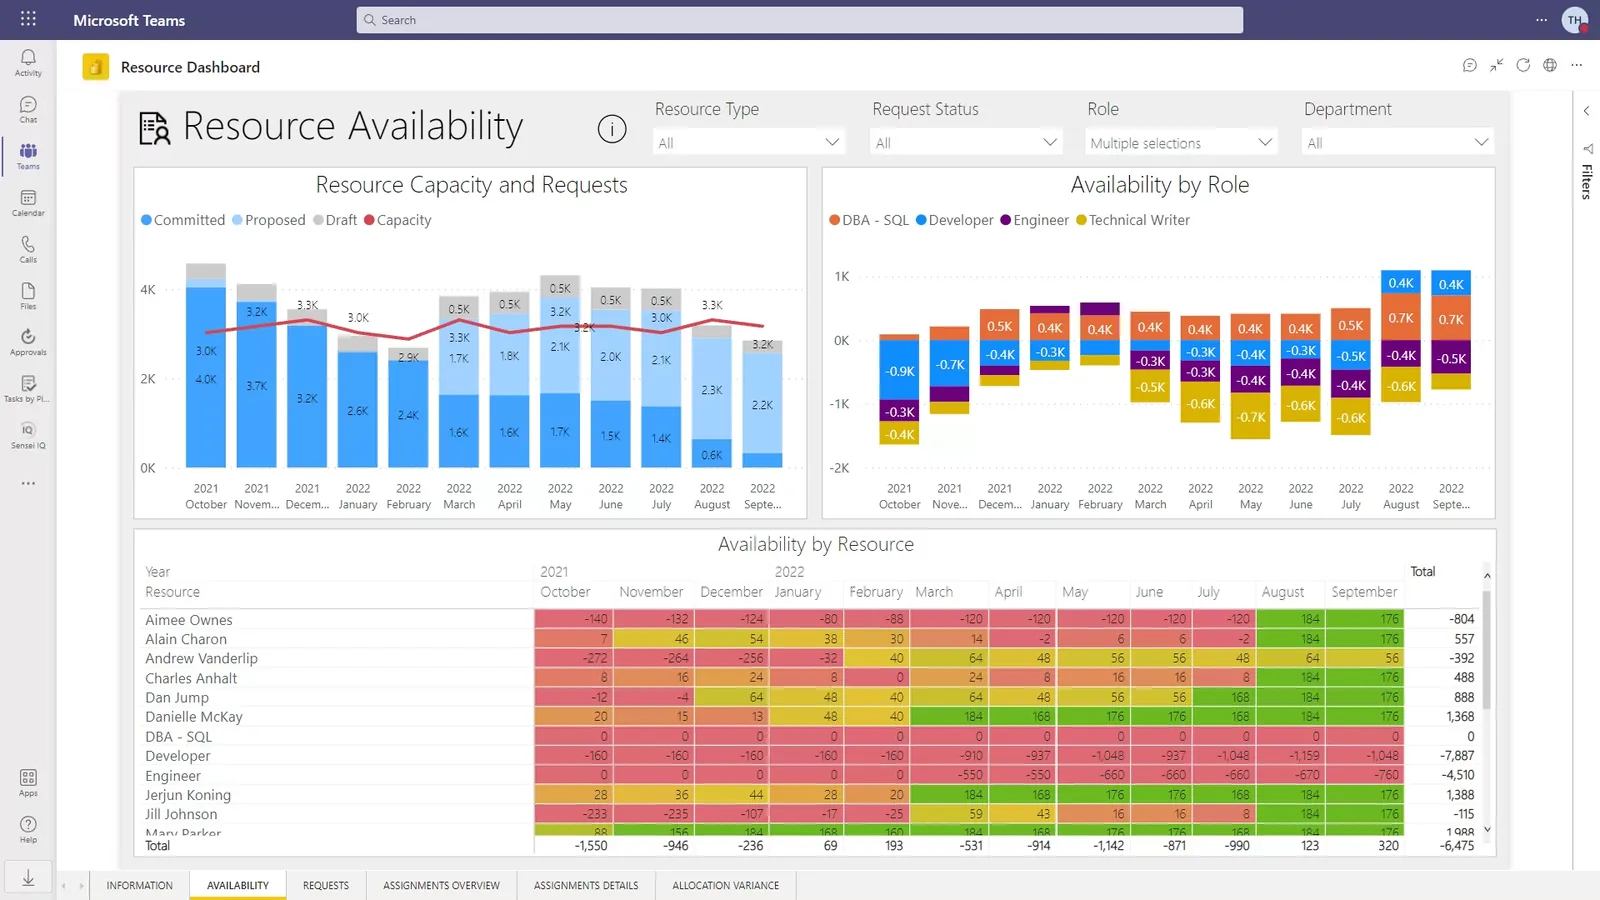
Task: Open the Files icon
Action: point(28,296)
